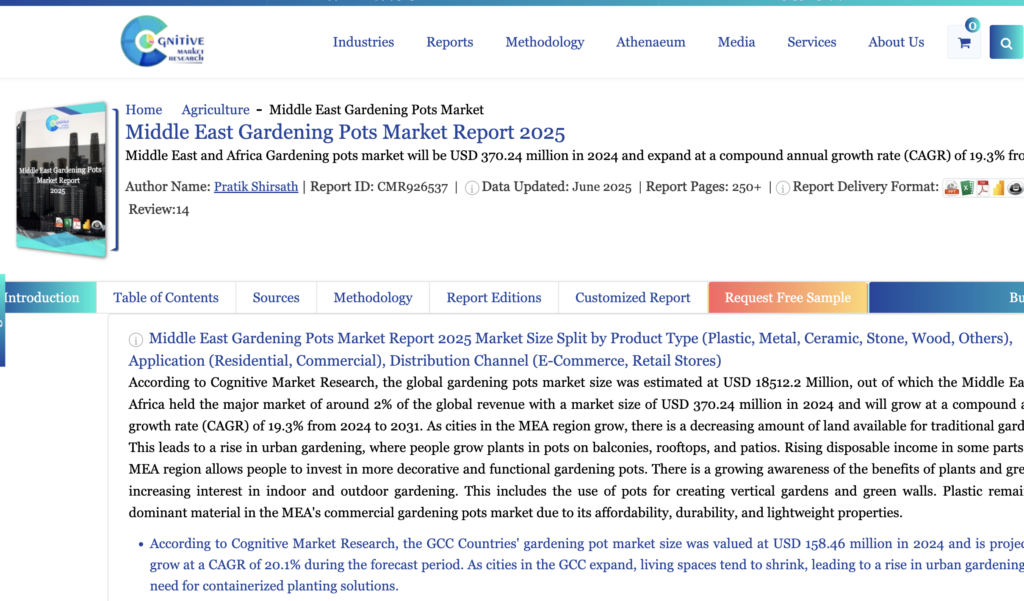
Task: Click the Data Updated: June 2025 text
Action: (x=556, y=187)
